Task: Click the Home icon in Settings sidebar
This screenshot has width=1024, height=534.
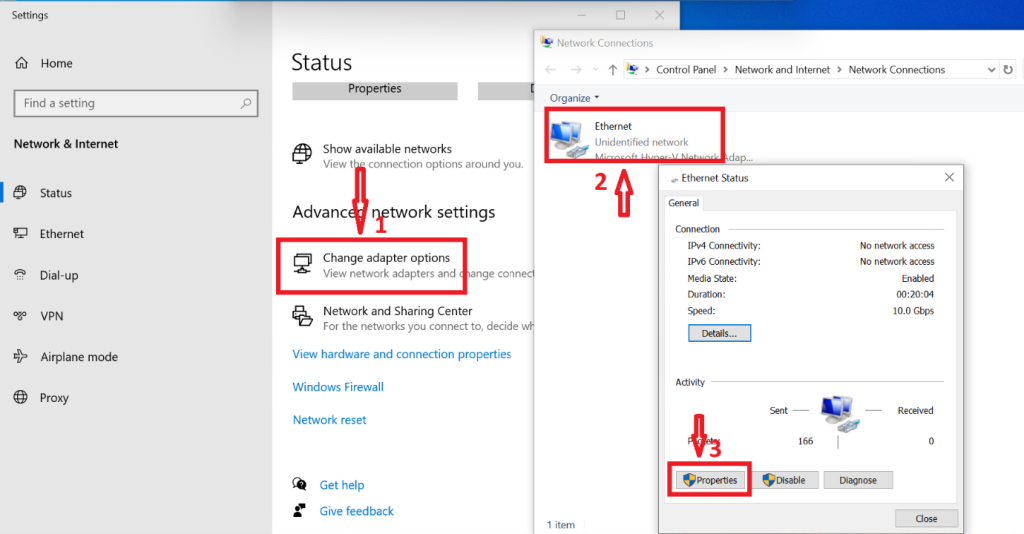Action: [21, 63]
